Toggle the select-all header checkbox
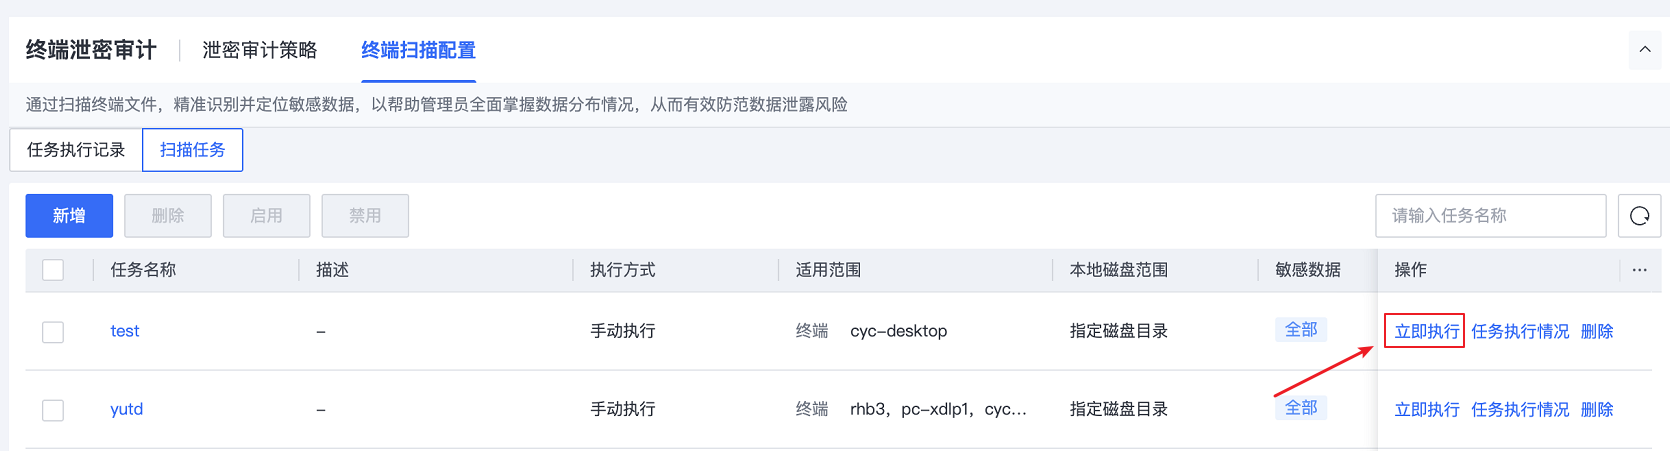The height and width of the screenshot is (452, 1670). click(53, 270)
